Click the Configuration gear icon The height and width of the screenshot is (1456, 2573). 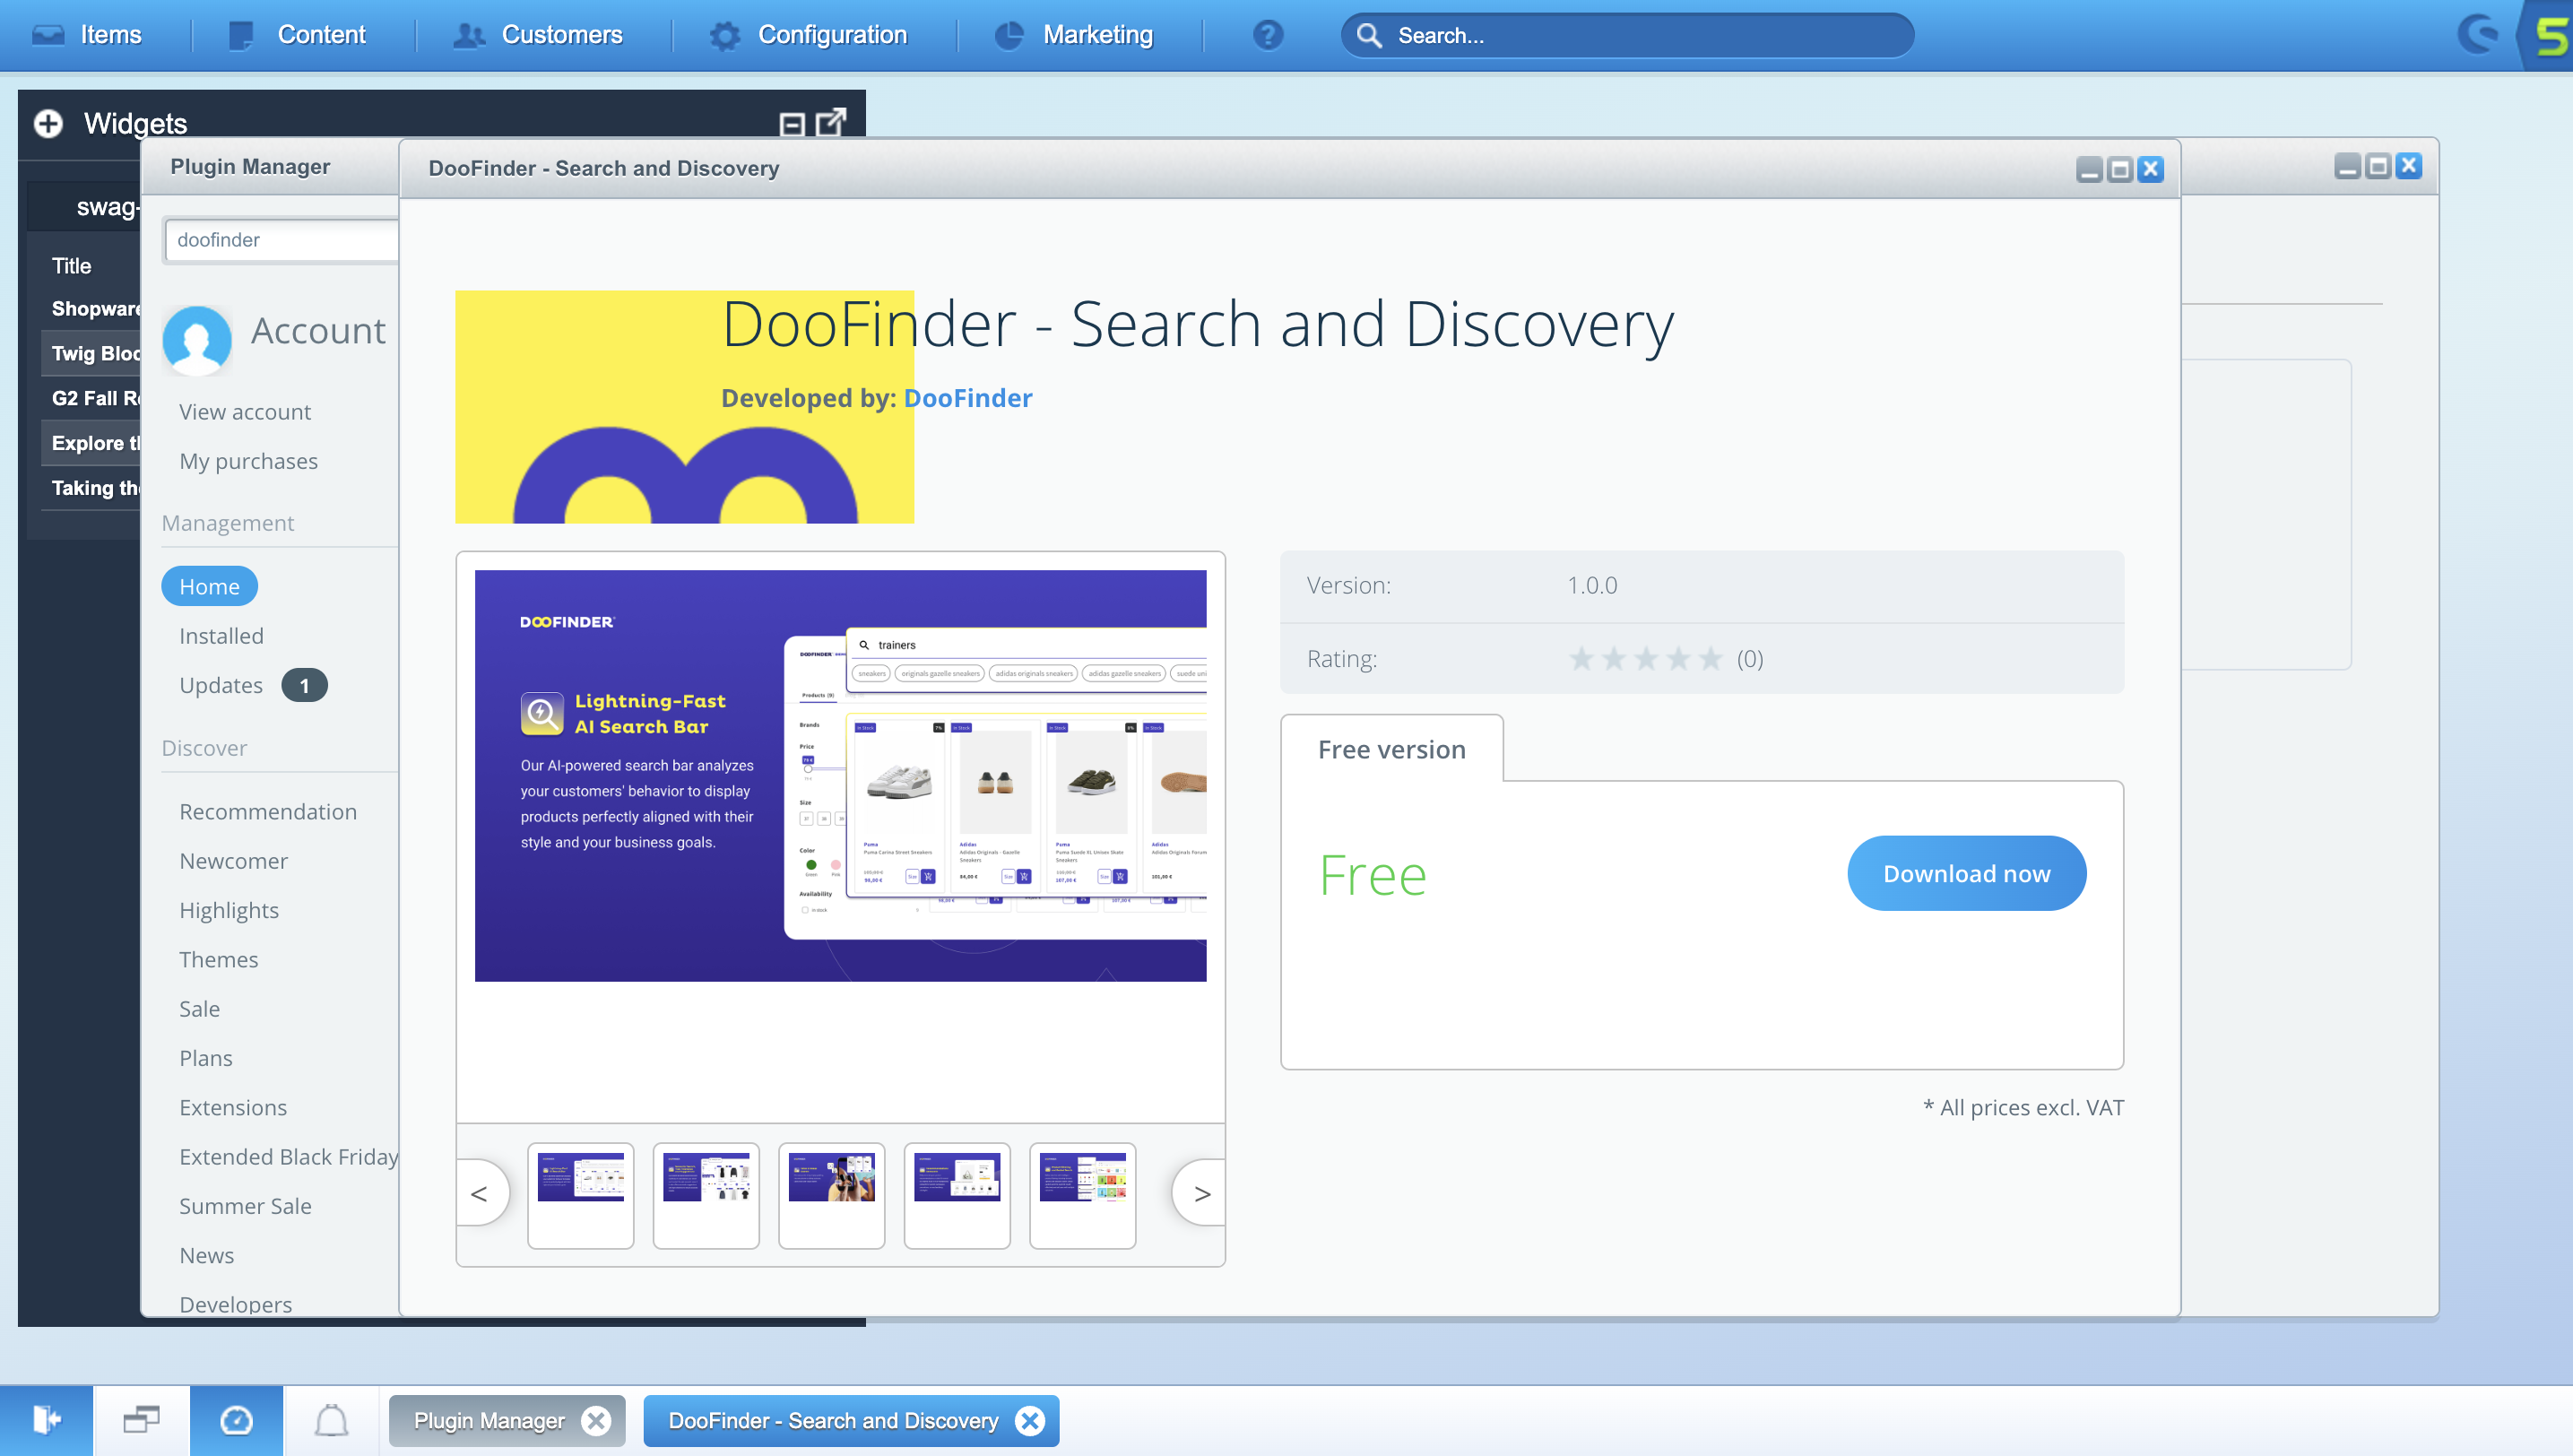pos(725,35)
